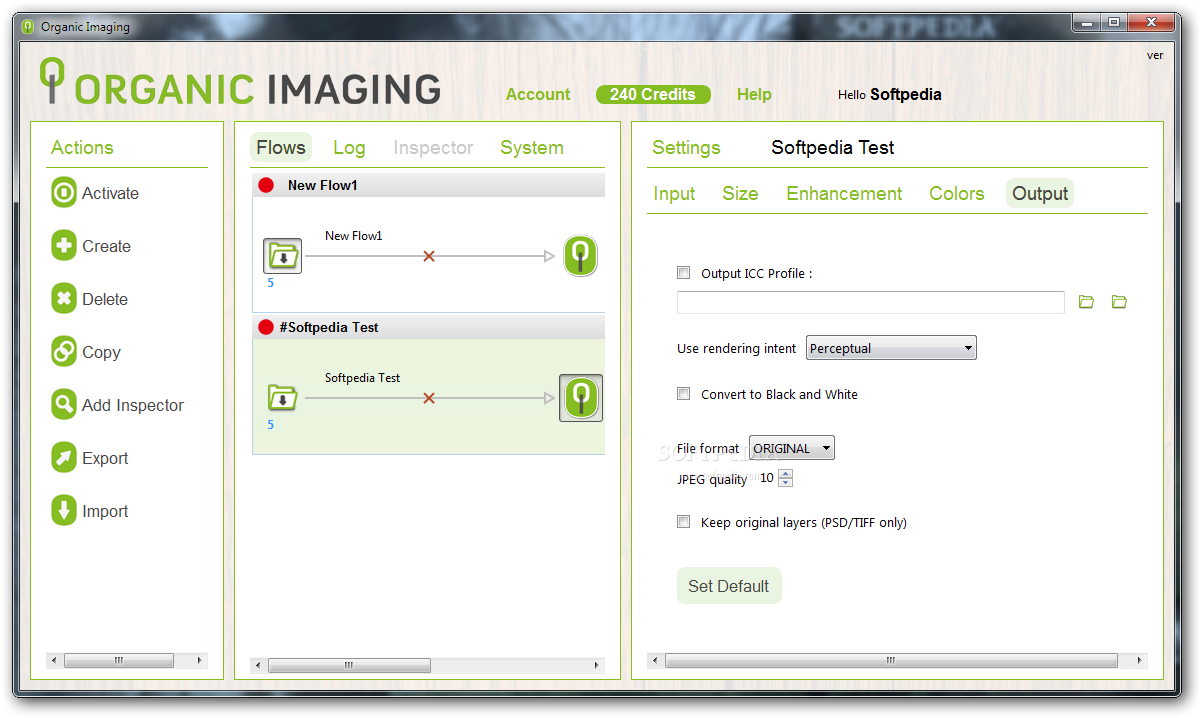Click the Actions panel horizontal scrollbar

(x=127, y=661)
